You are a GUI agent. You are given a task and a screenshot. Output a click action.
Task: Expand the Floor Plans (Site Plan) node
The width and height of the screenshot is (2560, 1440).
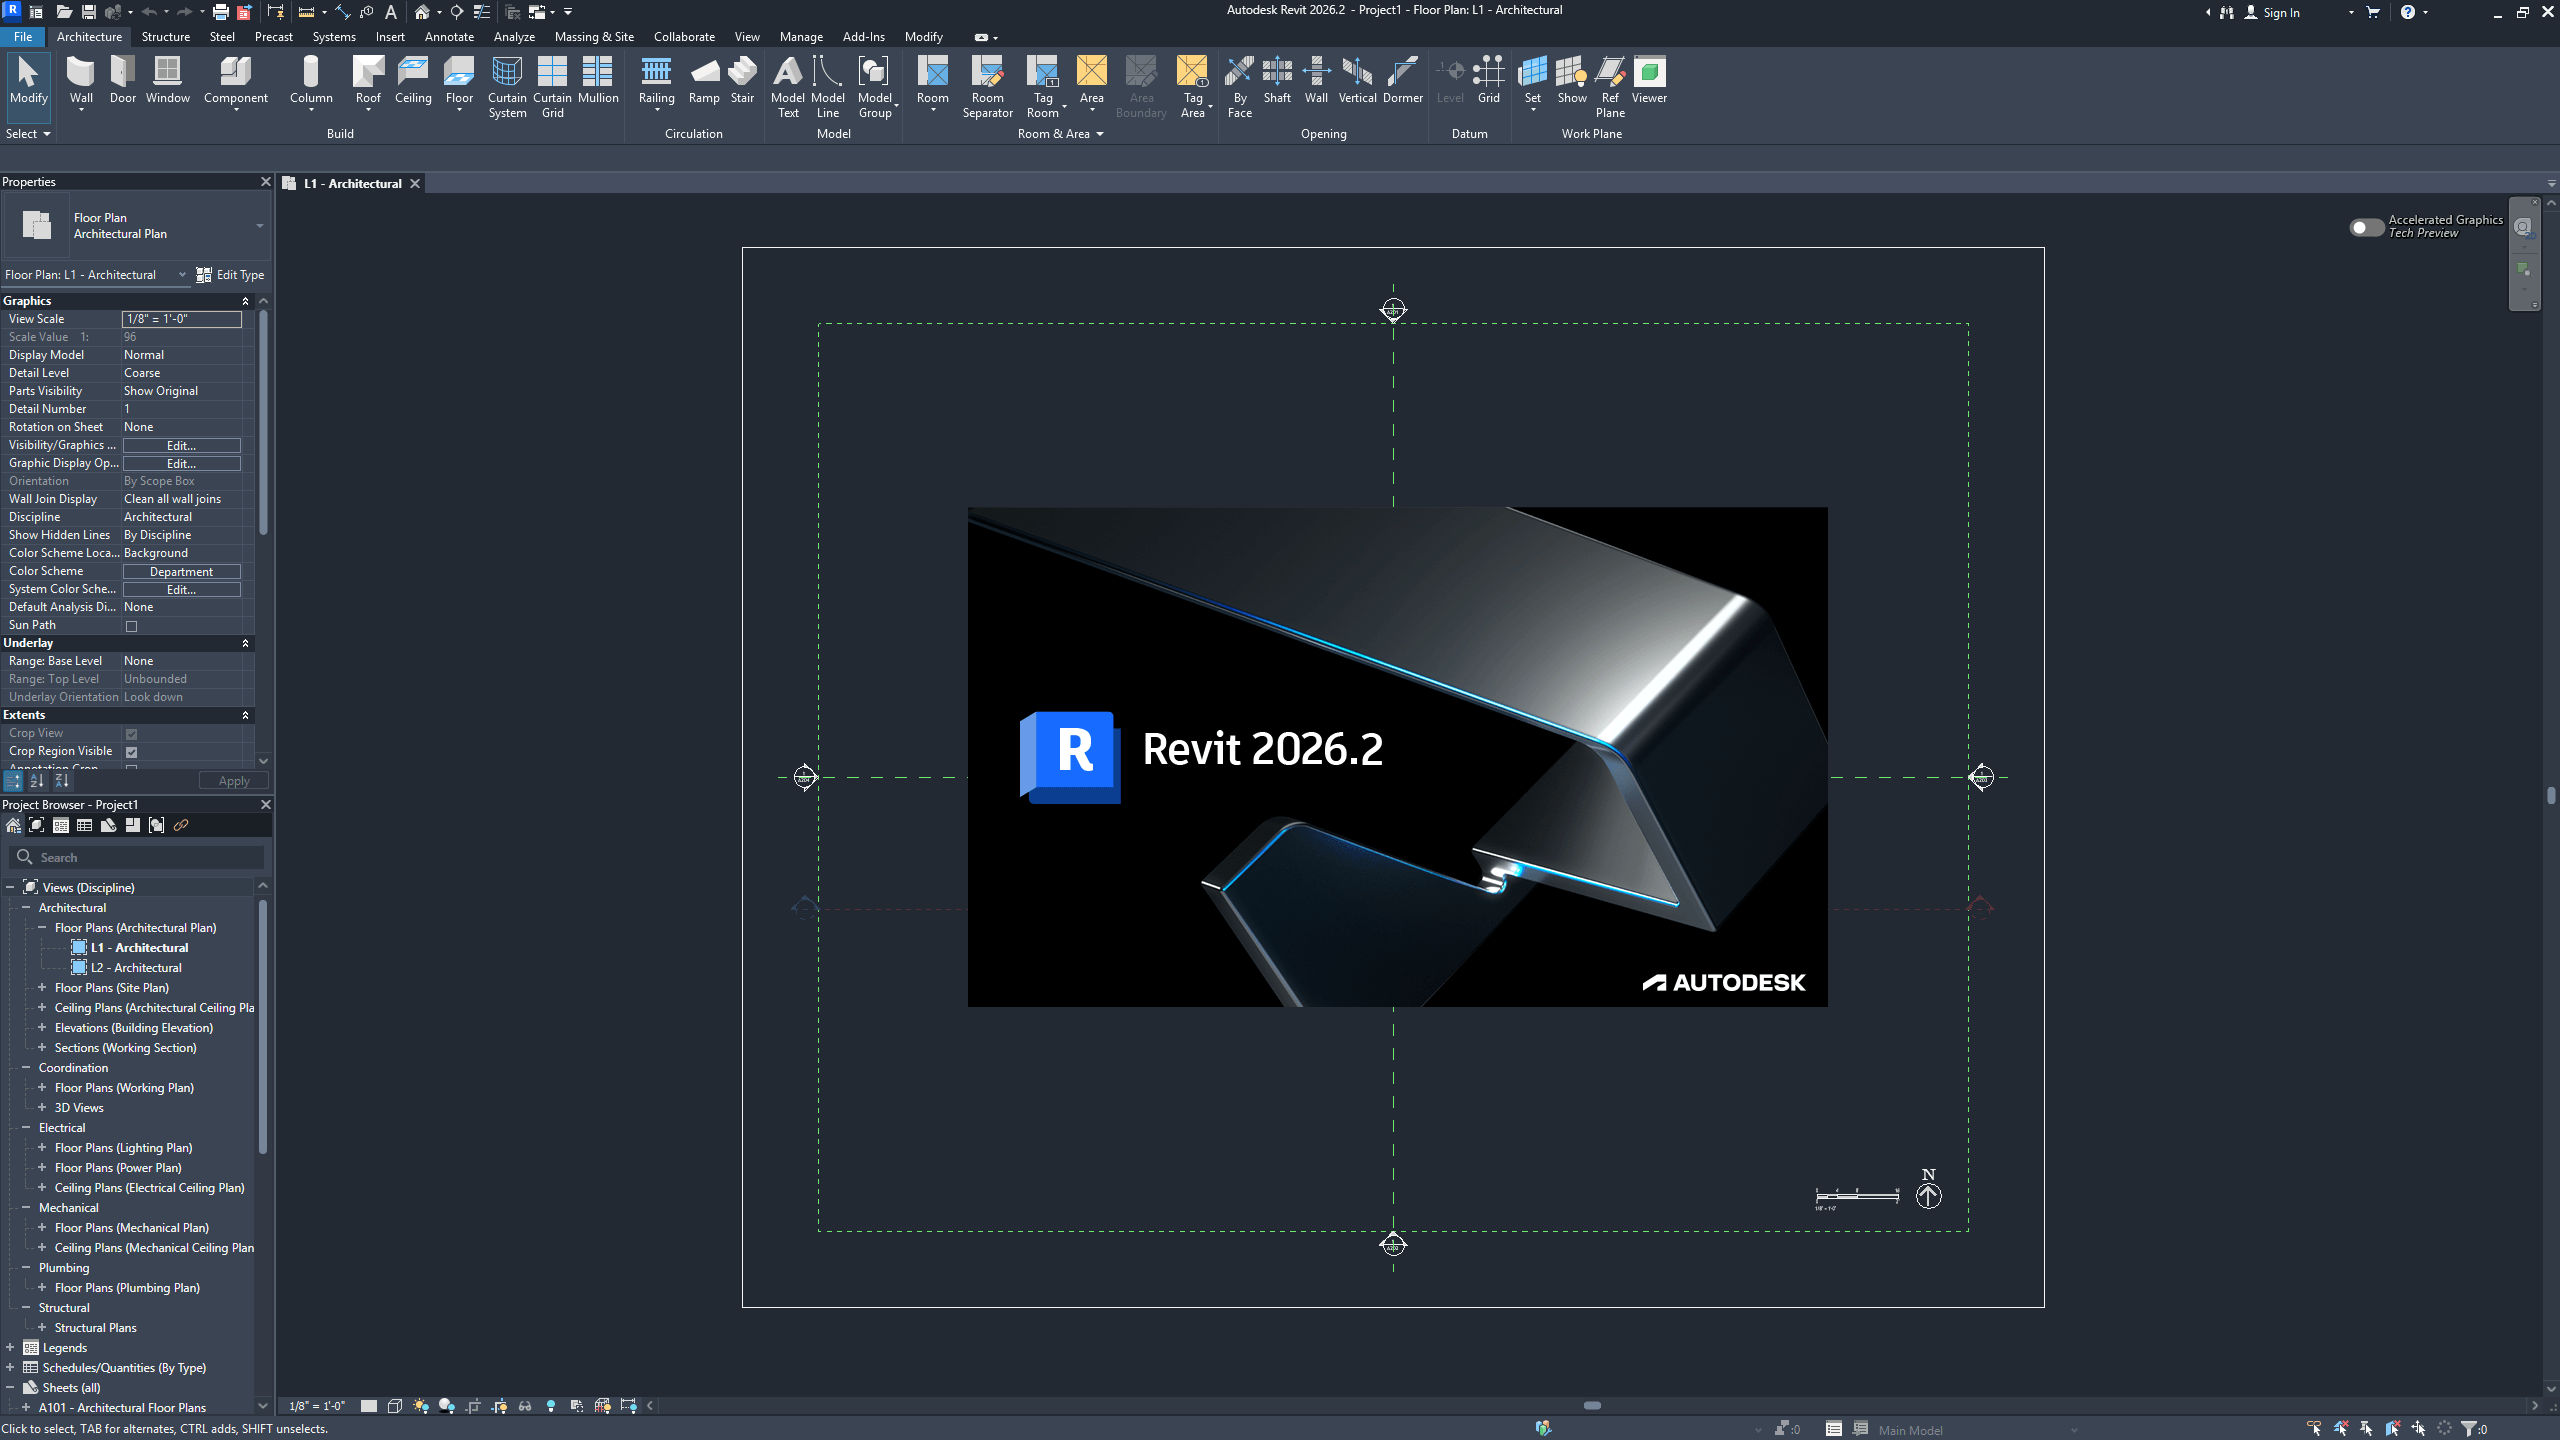(x=42, y=987)
